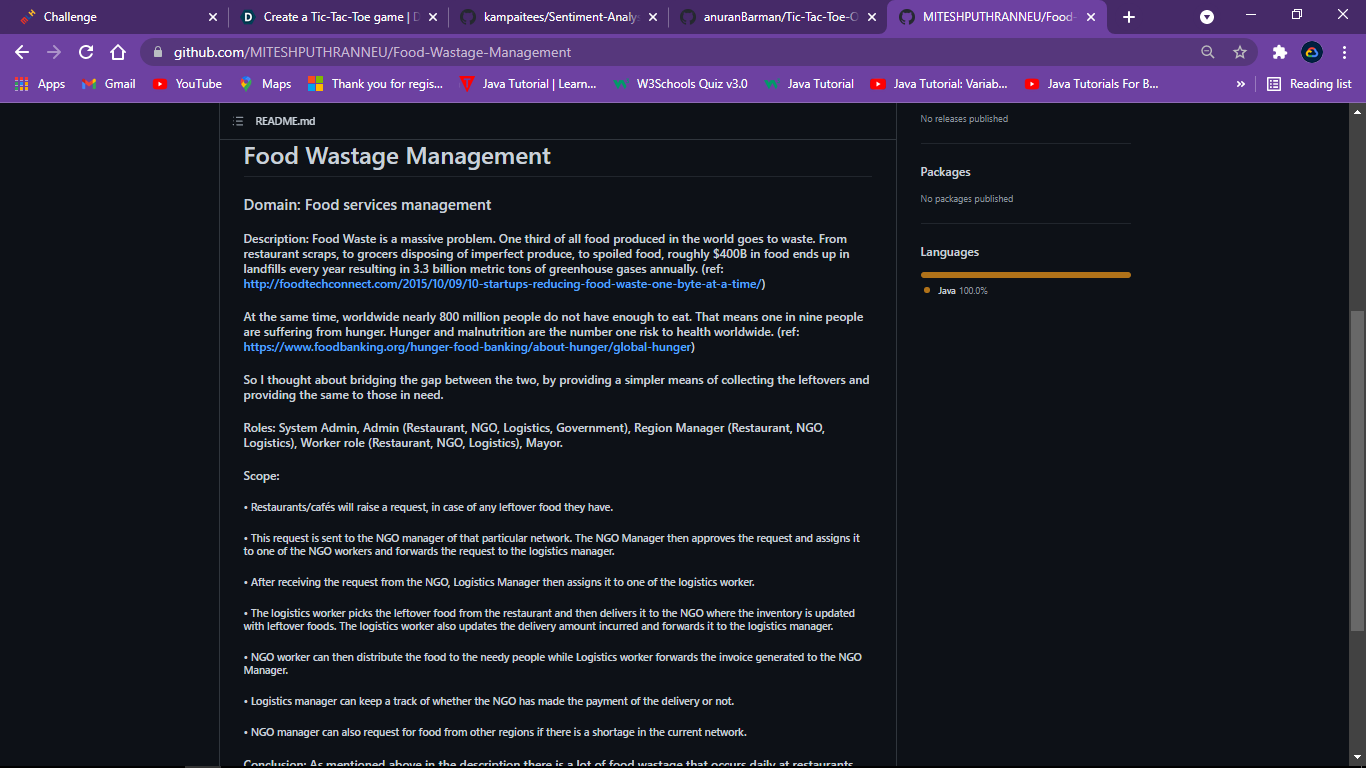The width and height of the screenshot is (1366, 768).
Task: Close the kampaitees/Sentiment-Analysis tab
Action: 651,17
